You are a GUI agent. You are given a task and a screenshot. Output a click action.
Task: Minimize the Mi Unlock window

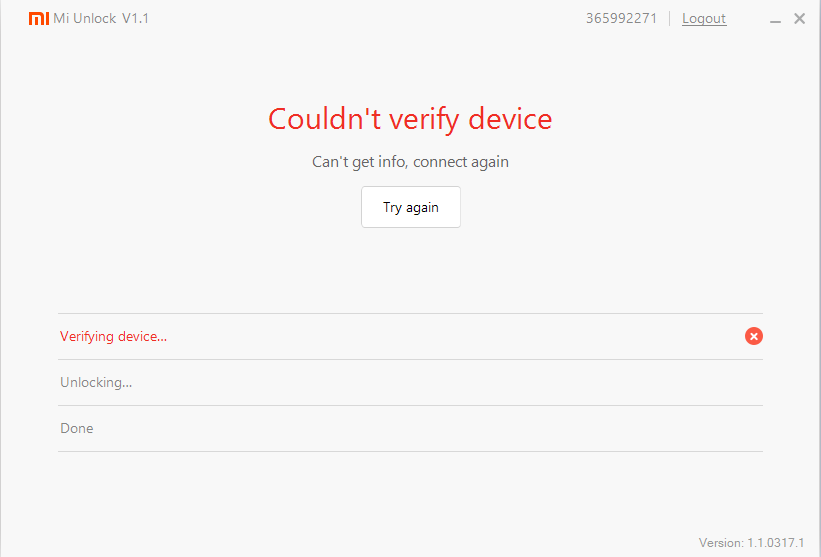point(777,19)
